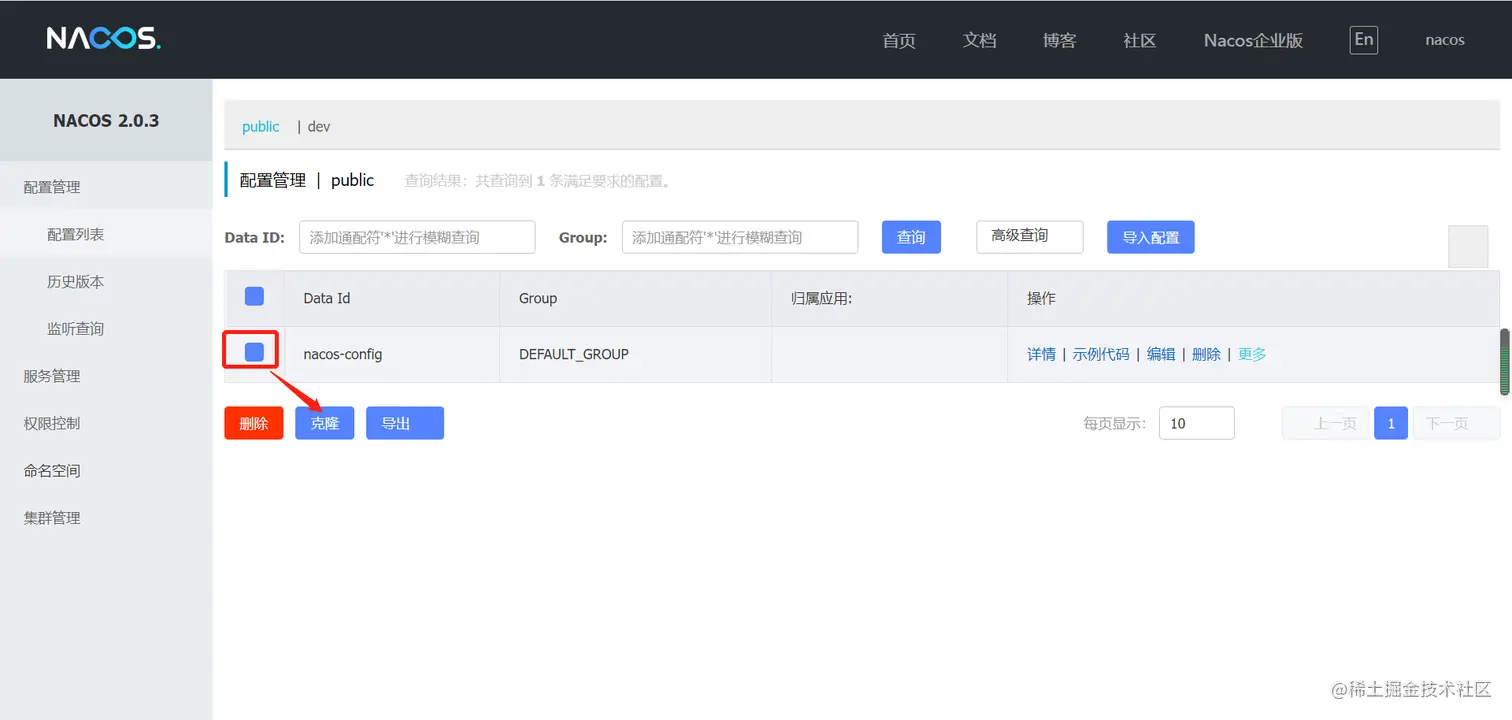Focus the Data ID search field
The height and width of the screenshot is (720, 1512).
(x=417, y=237)
